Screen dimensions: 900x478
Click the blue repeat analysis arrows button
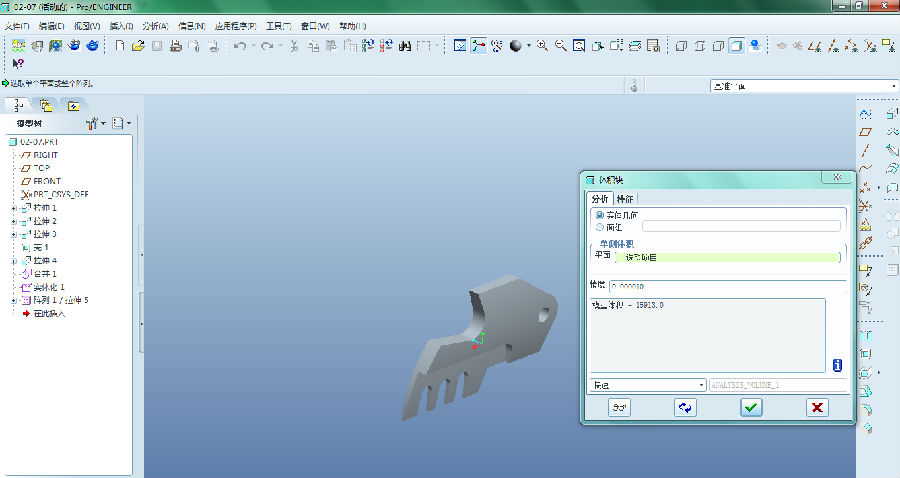[685, 407]
